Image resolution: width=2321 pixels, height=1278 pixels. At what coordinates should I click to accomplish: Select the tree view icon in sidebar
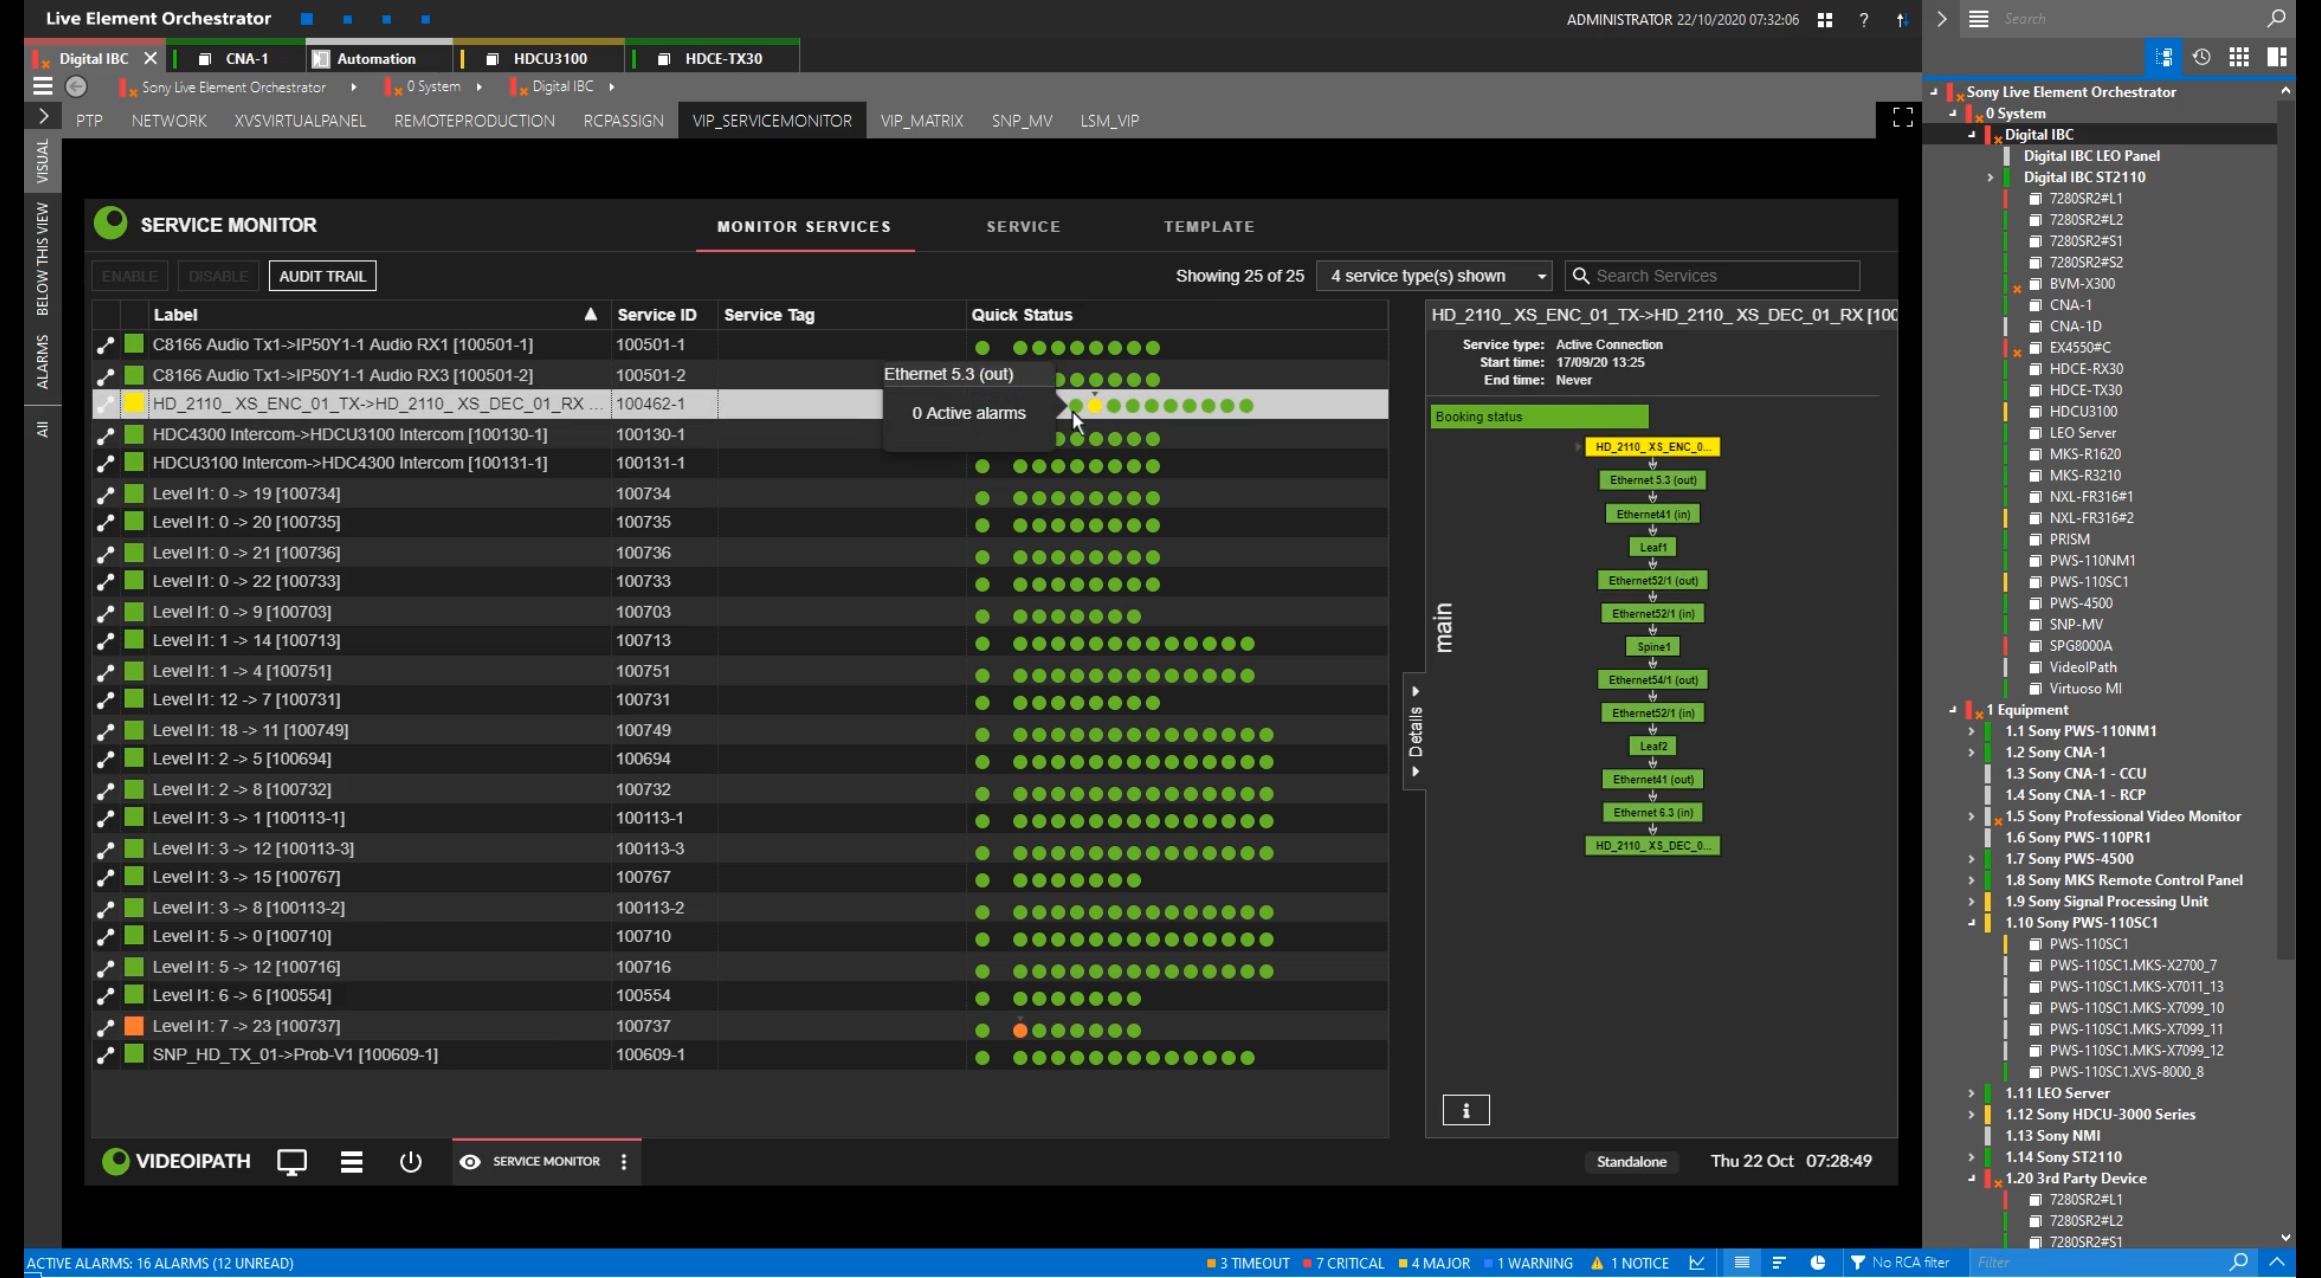click(x=2163, y=57)
